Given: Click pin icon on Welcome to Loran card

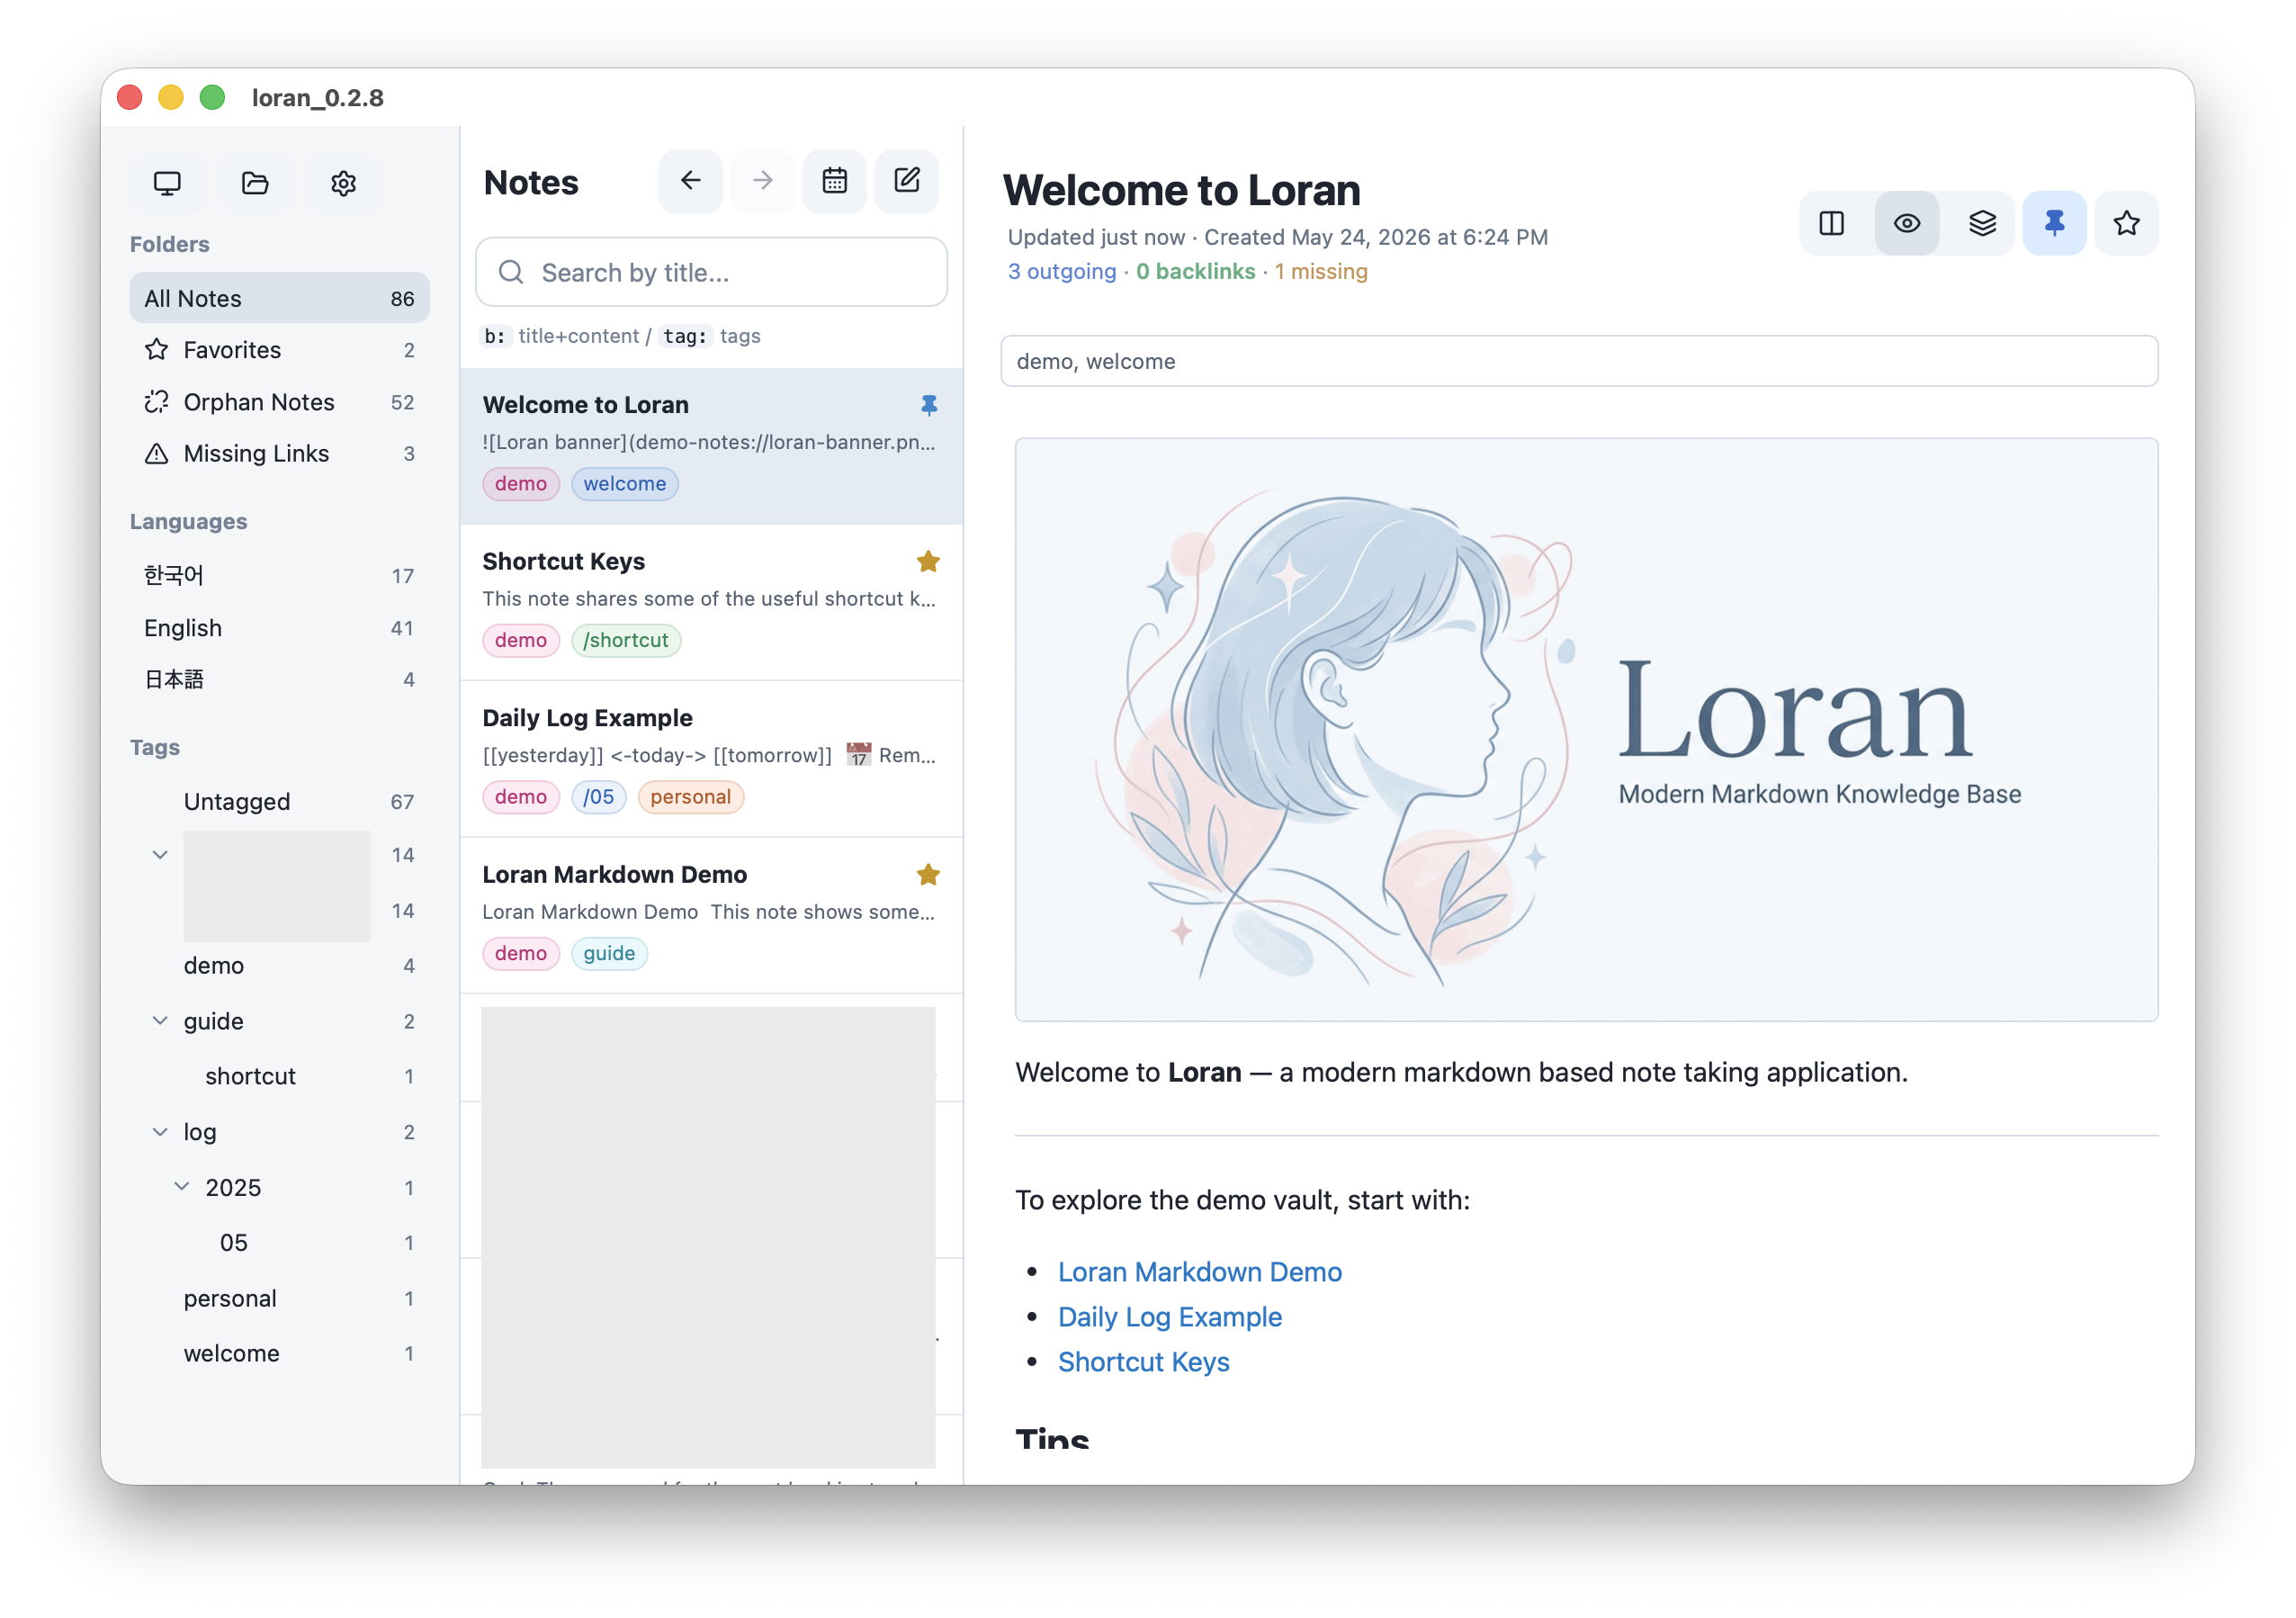Looking at the screenshot, I should point(929,405).
